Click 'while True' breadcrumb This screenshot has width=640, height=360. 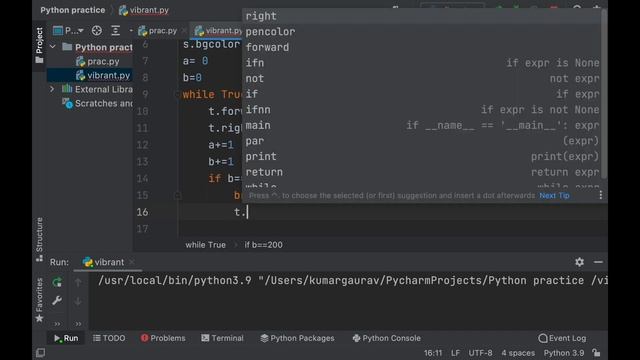pos(205,245)
